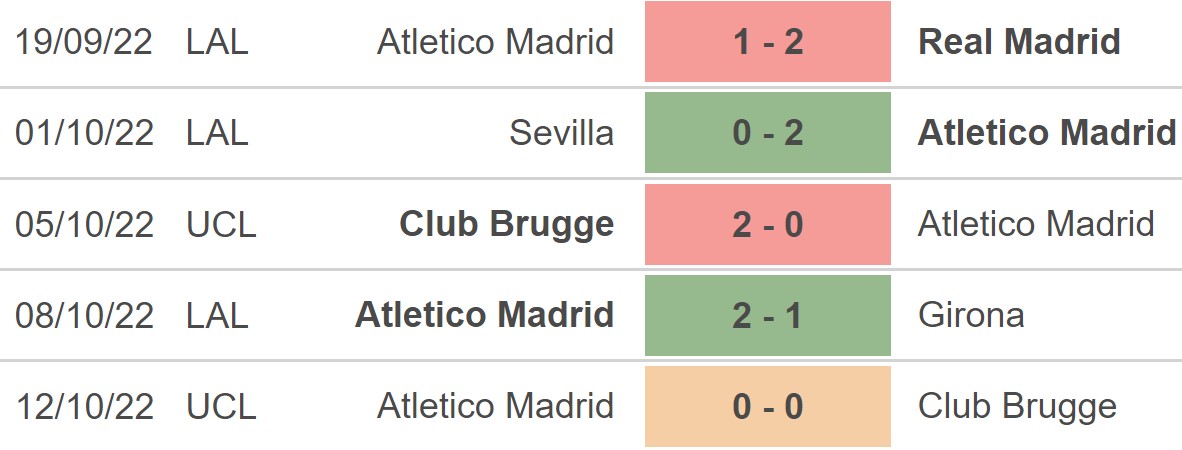
Task: Select the 05/10/22 match date
Action: 85,224
